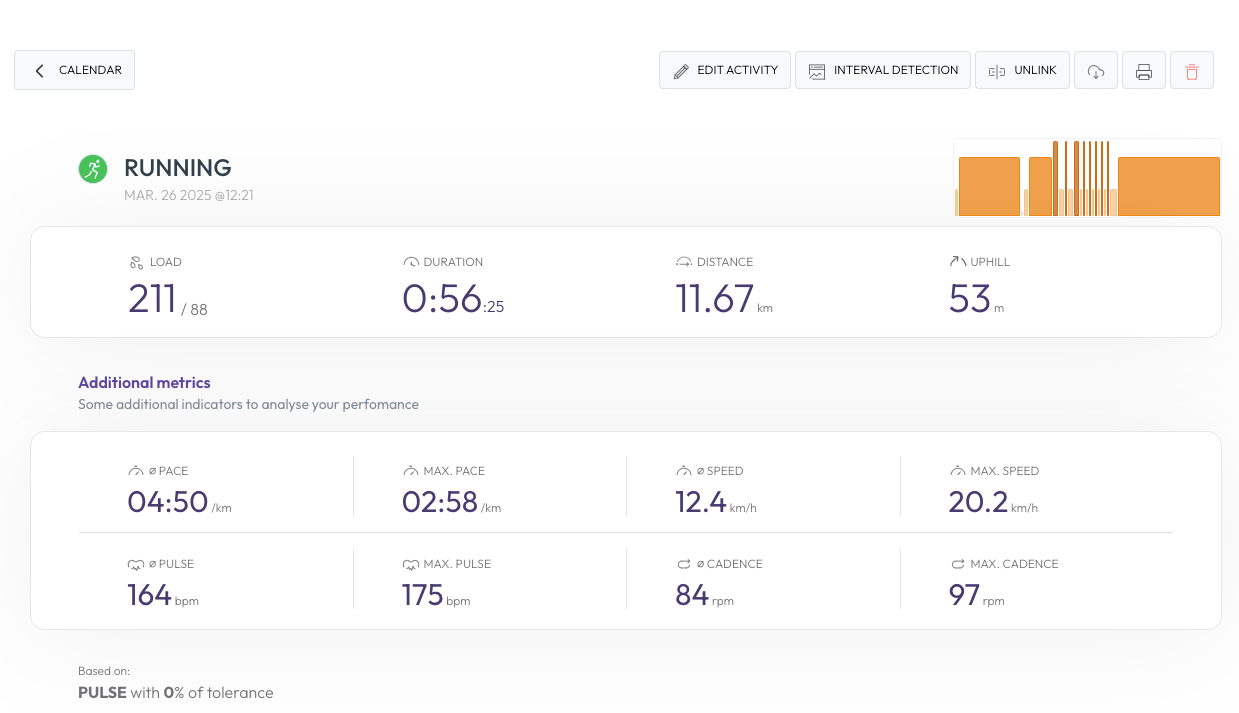Viewport: 1239px width, 713px height.
Task: Click the Additional metrics heading
Action: (144, 382)
